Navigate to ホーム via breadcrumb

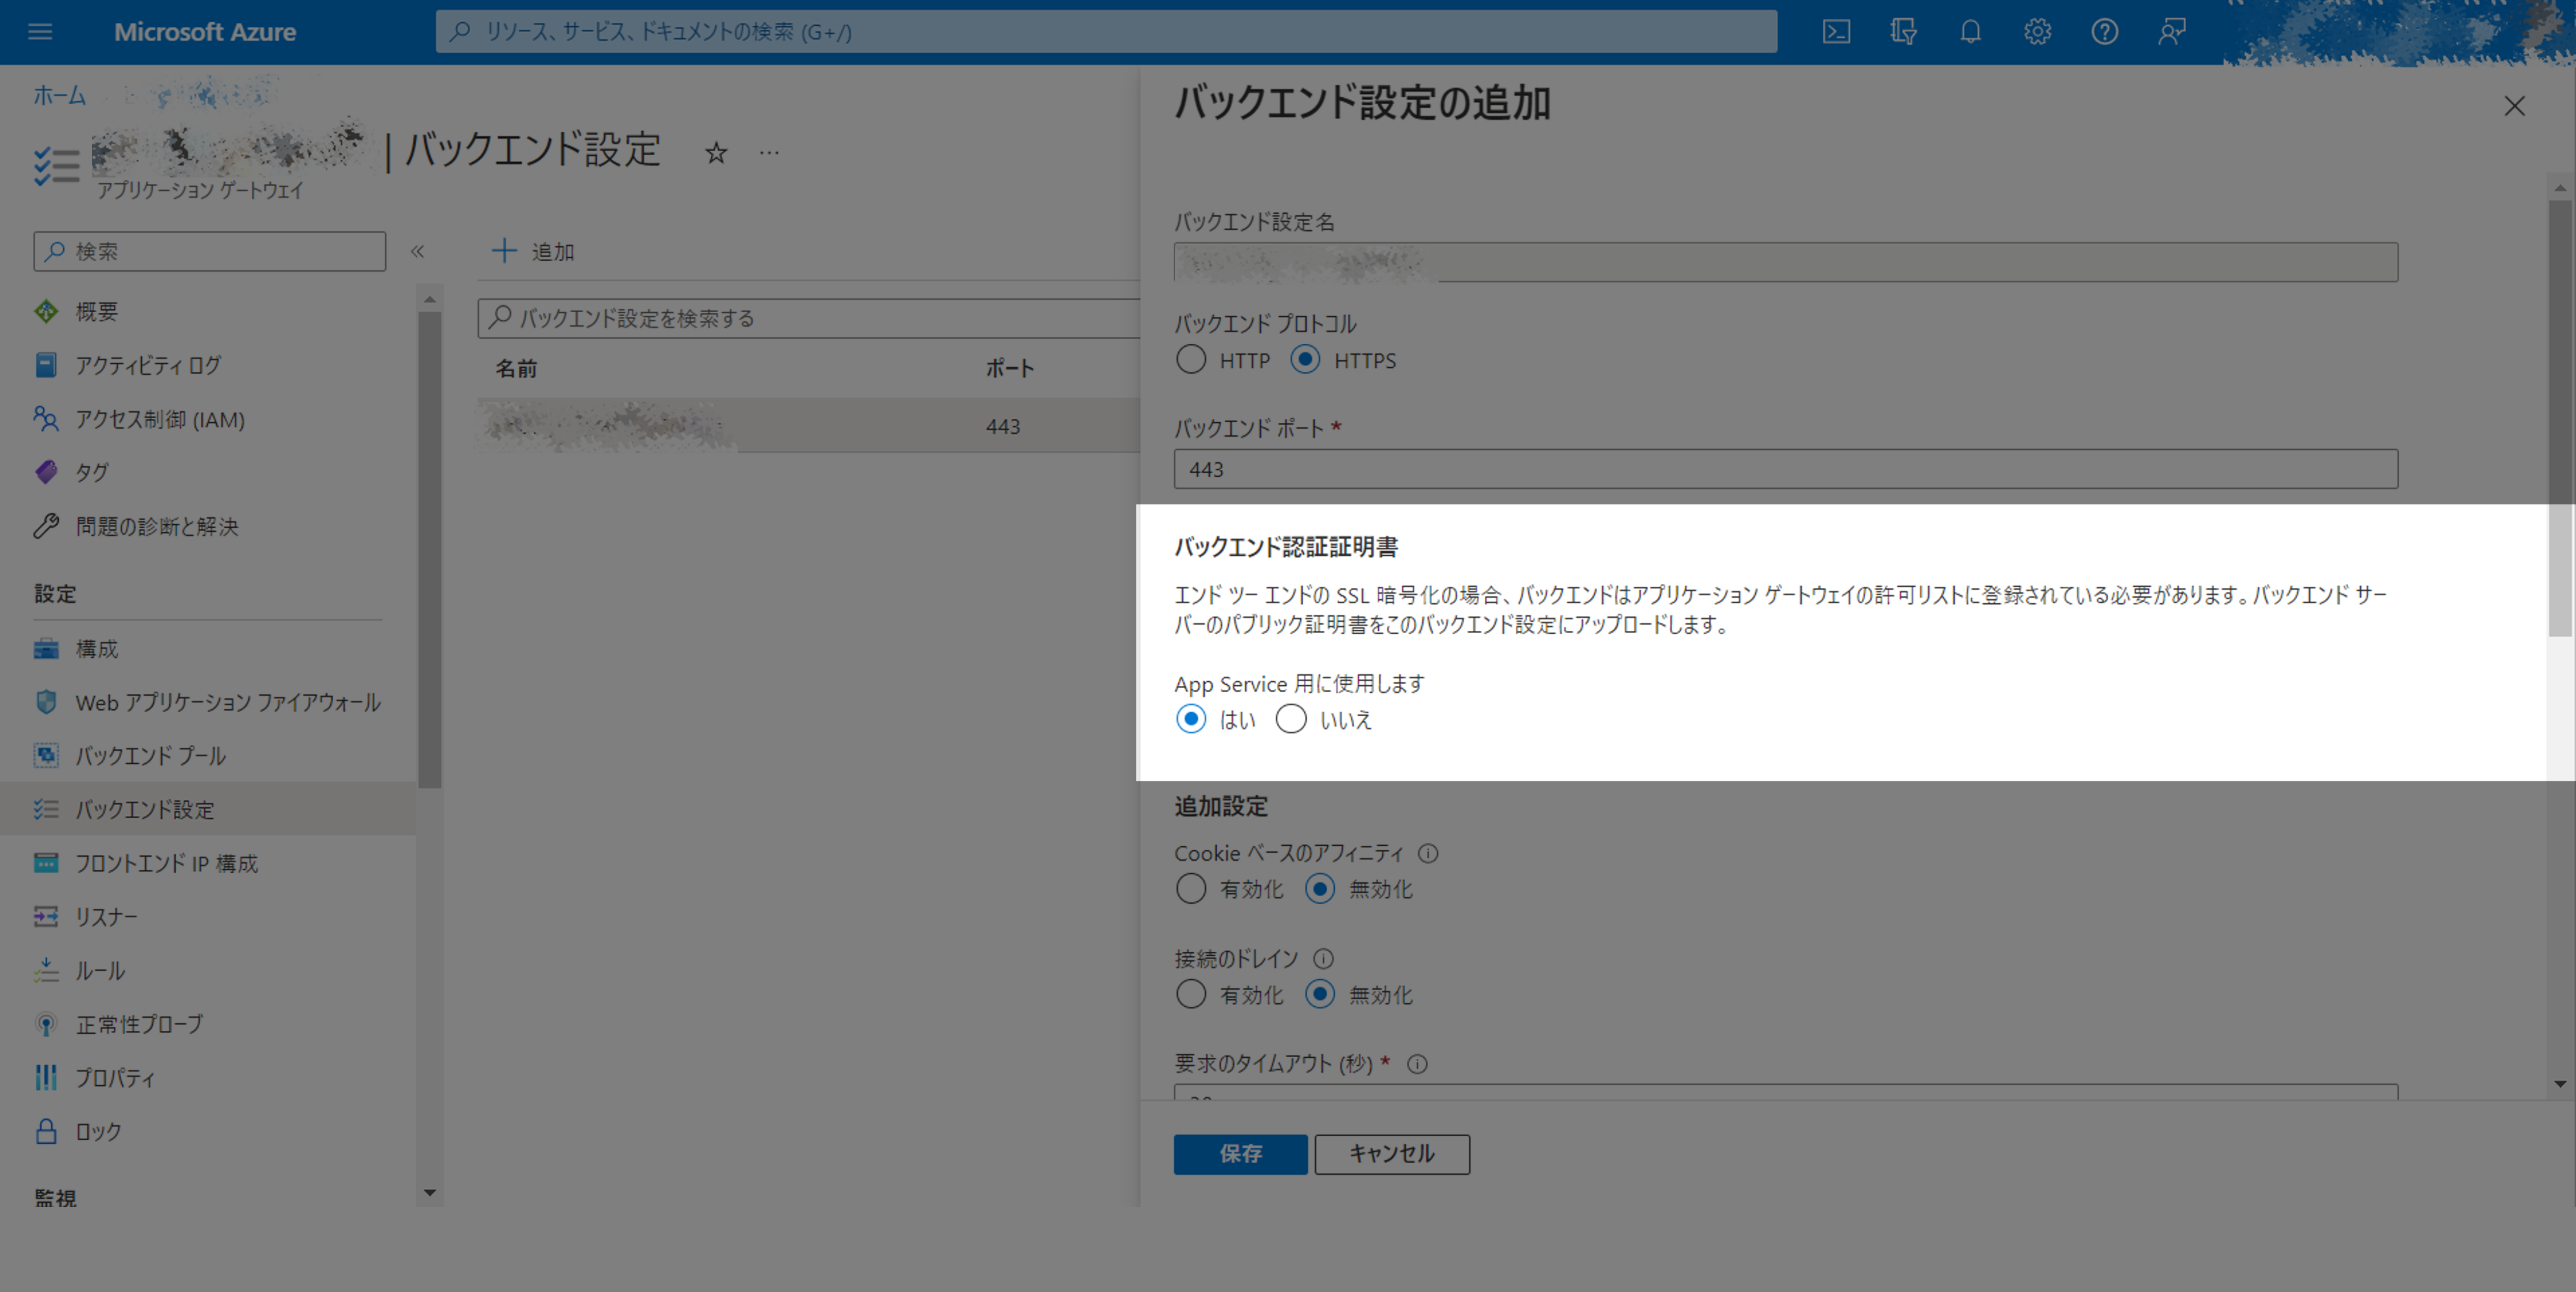click(59, 95)
